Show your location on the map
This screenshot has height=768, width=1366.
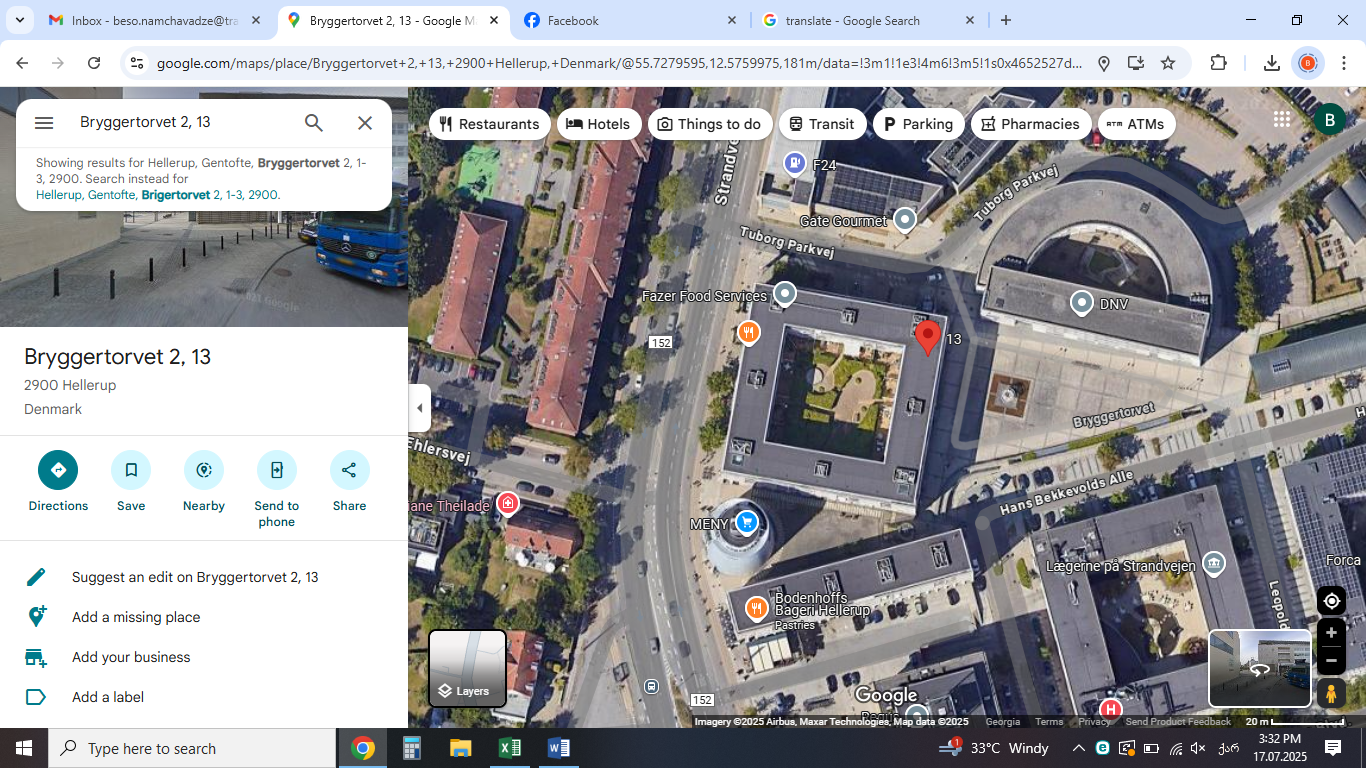[x=1331, y=601]
